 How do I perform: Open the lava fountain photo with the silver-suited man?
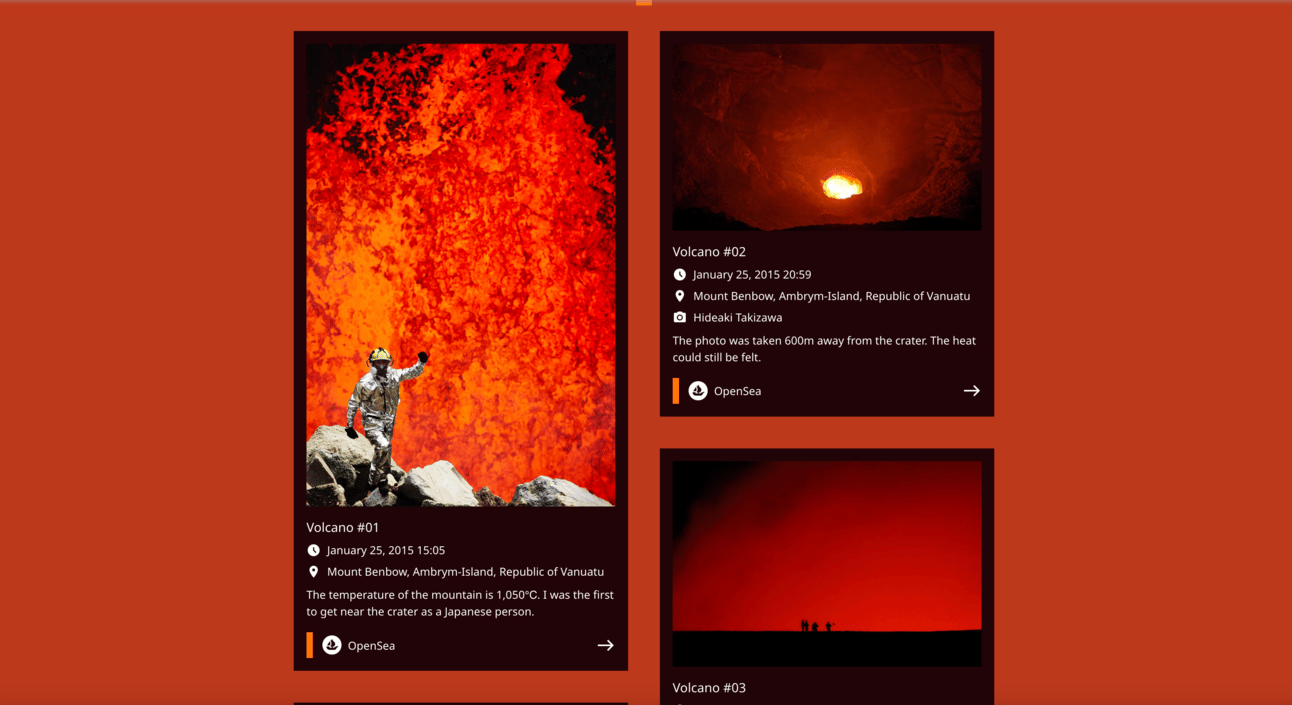click(x=461, y=275)
